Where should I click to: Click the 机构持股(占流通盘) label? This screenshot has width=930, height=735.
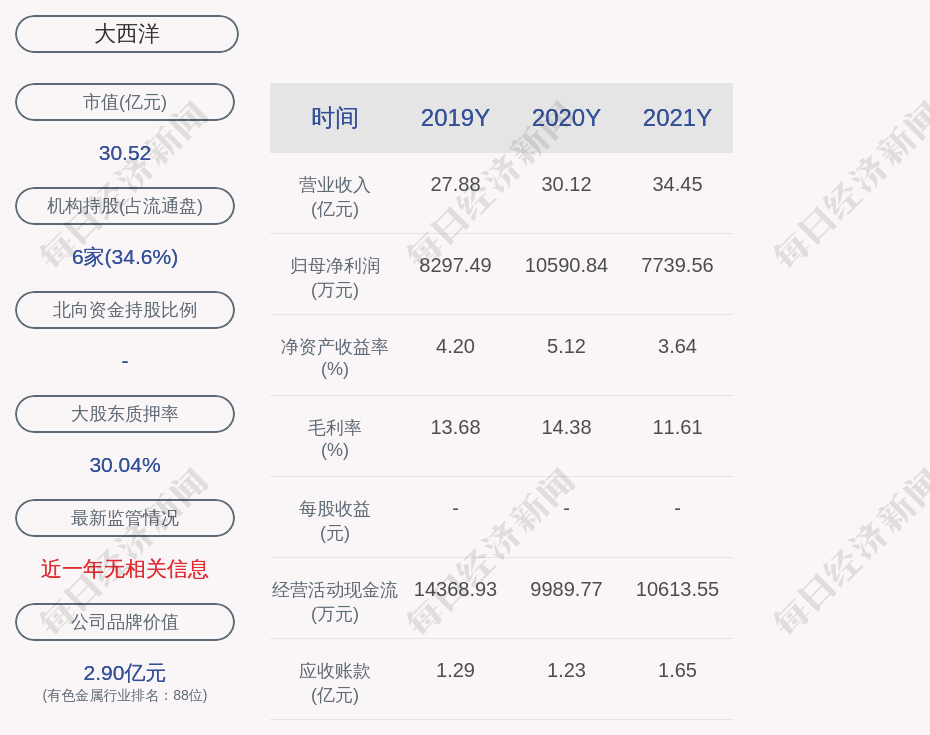pos(125,206)
